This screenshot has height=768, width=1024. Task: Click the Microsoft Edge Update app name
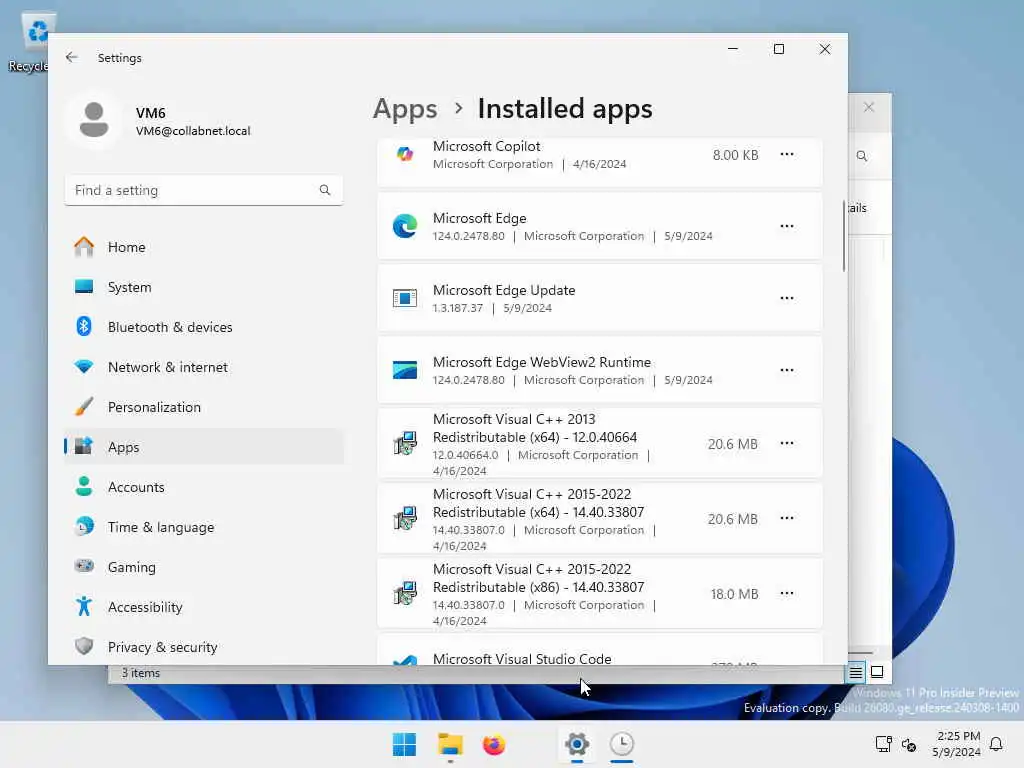(x=504, y=290)
